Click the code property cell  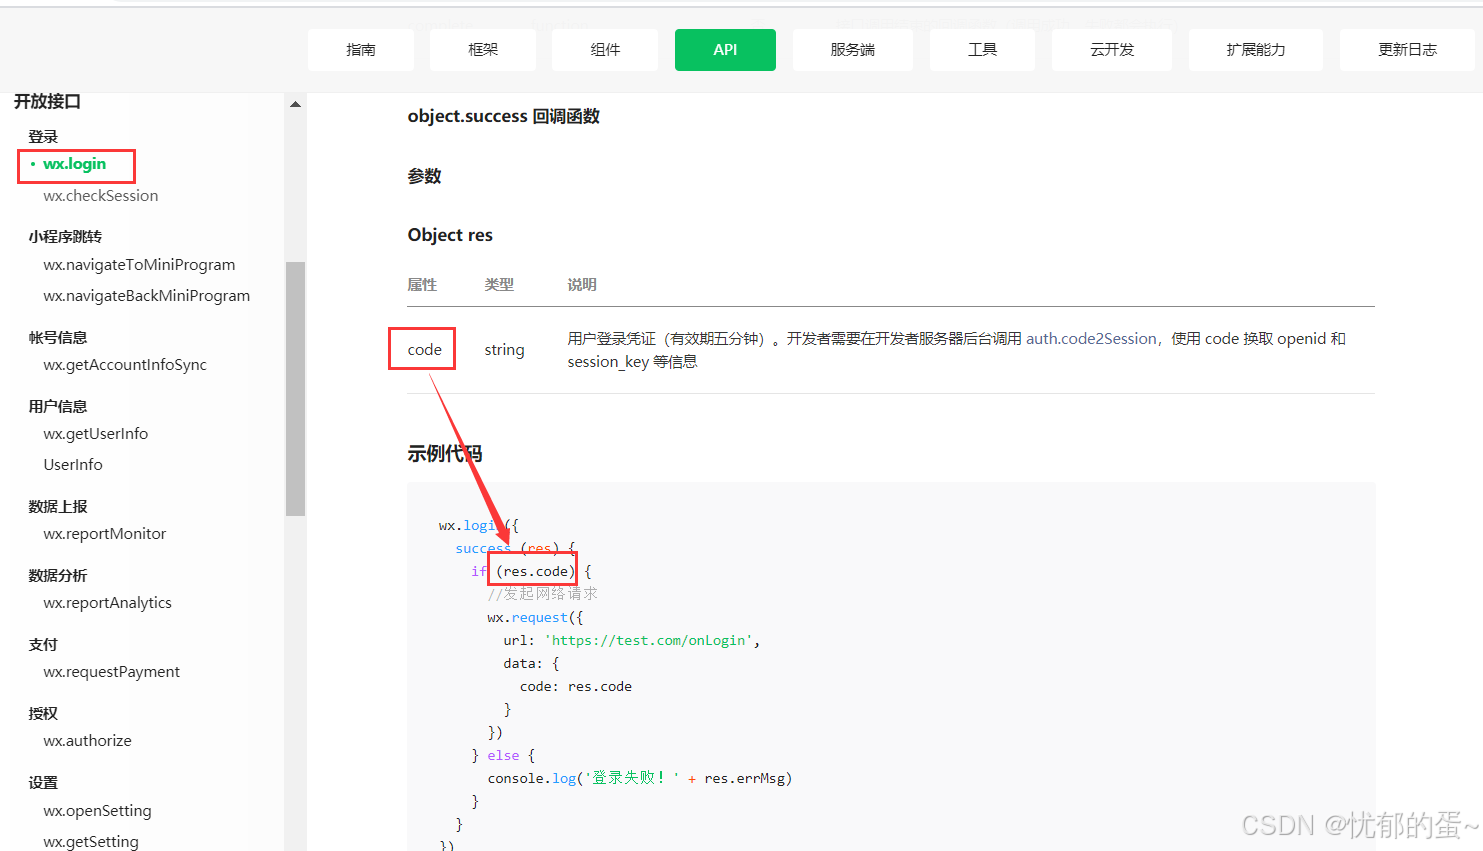[425, 350]
